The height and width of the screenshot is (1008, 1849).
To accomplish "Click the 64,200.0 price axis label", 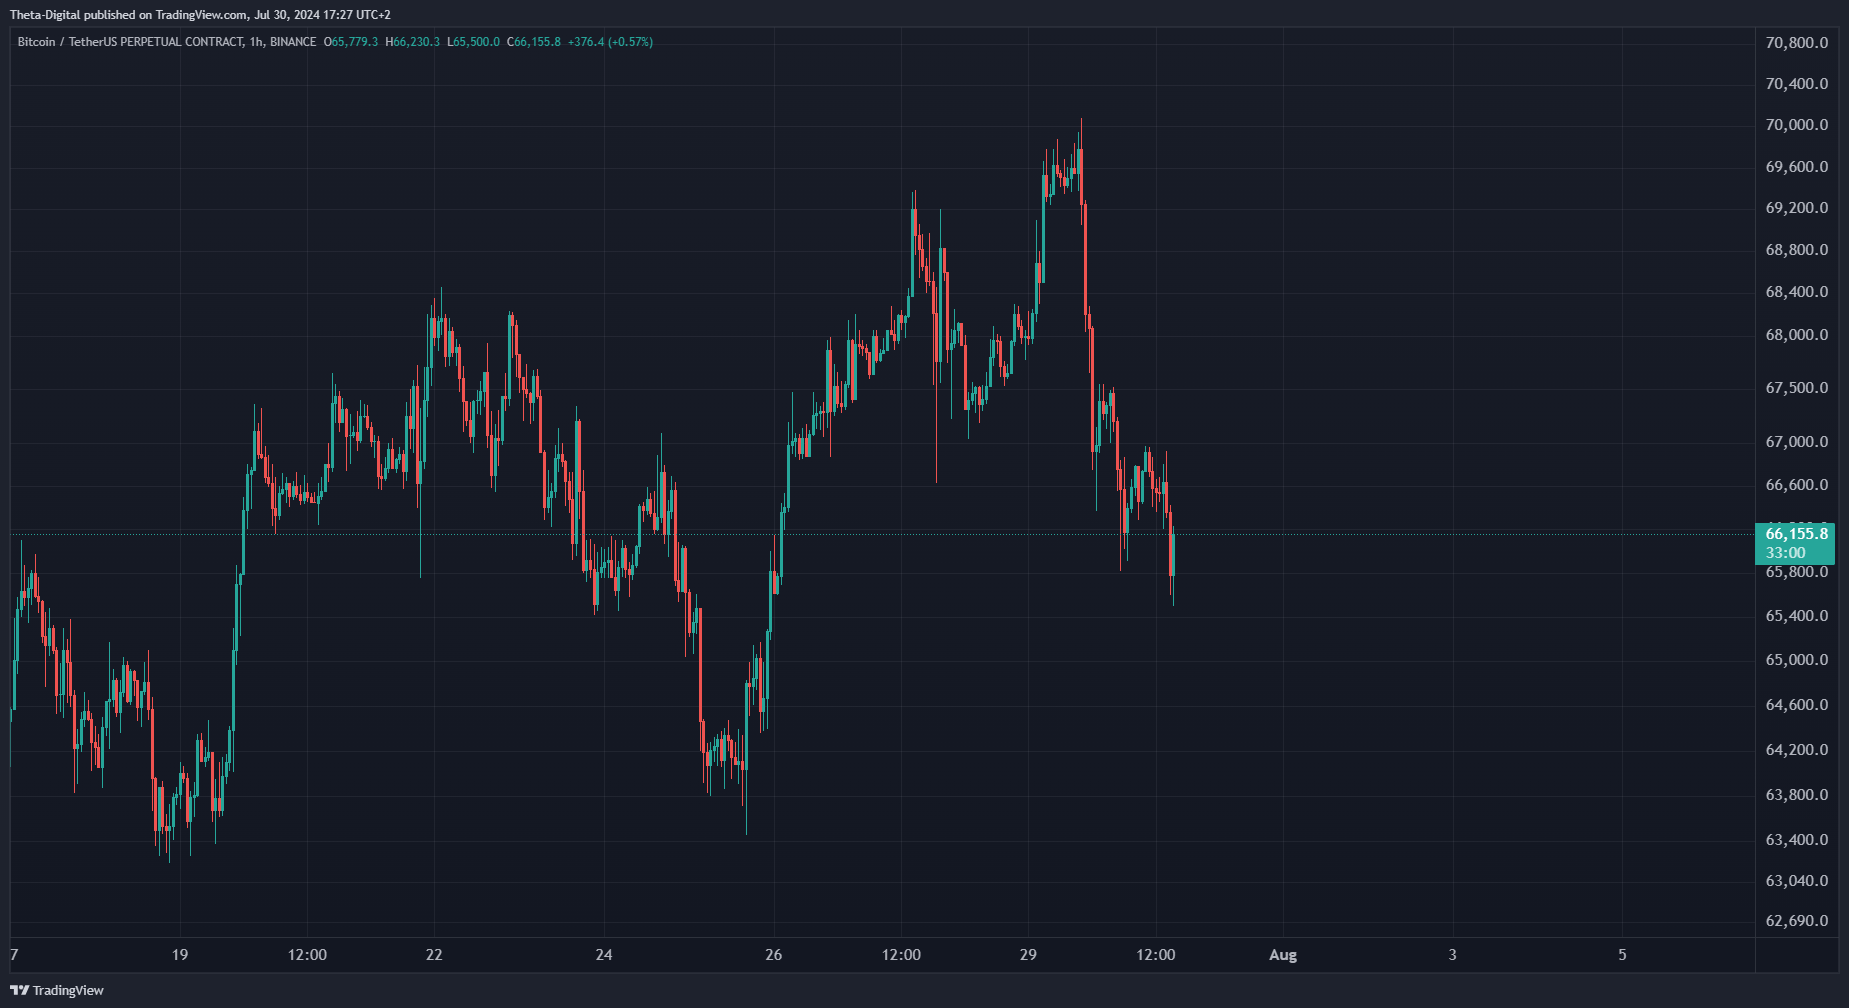I will [x=1797, y=750].
